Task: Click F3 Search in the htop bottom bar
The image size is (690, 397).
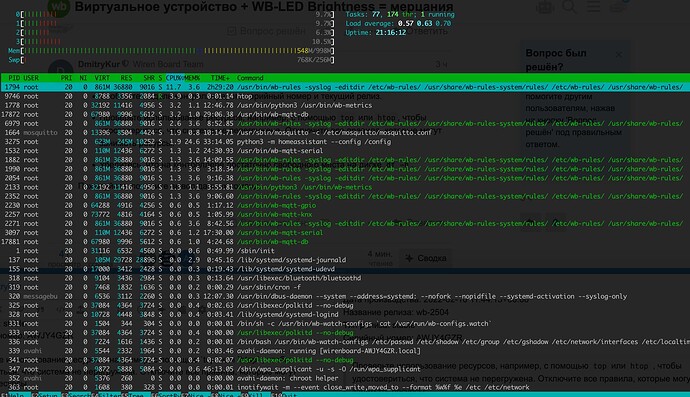Action: pos(75,395)
